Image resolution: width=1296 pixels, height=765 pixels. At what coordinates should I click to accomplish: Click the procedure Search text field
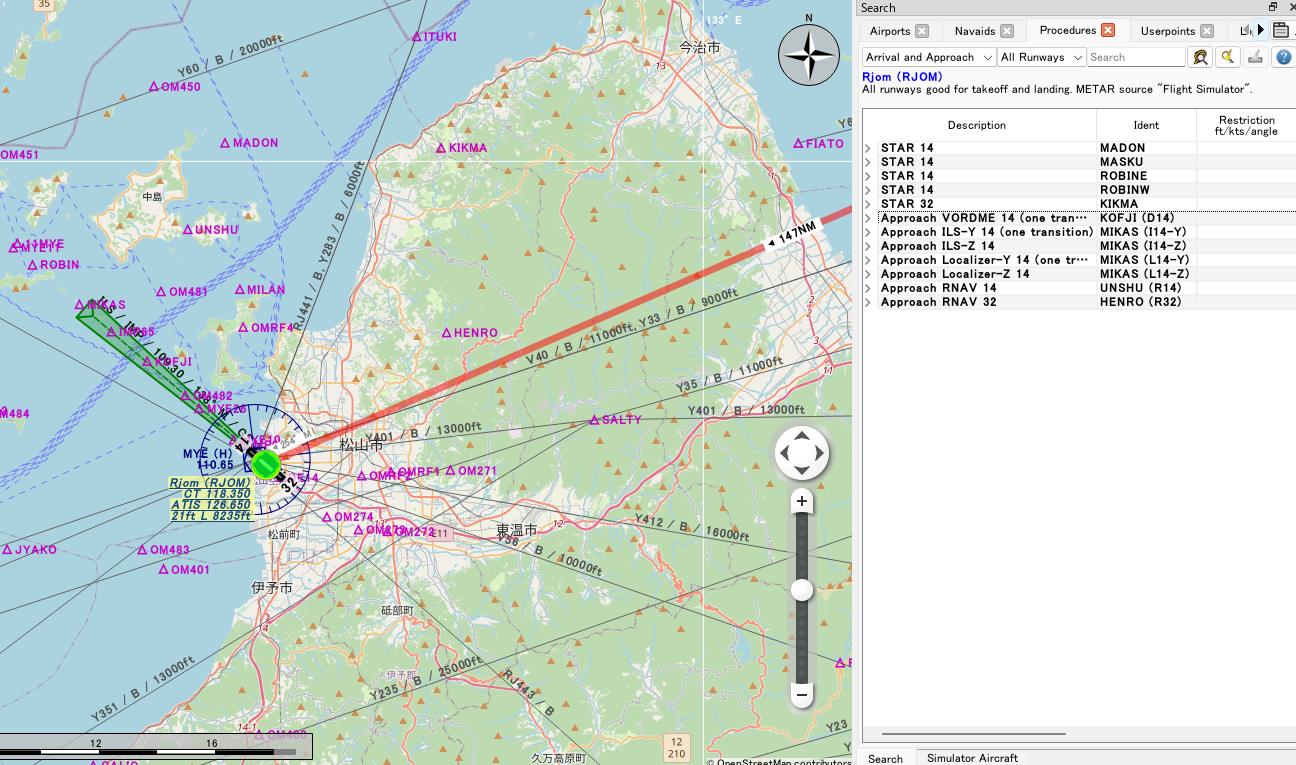click(1135, 57)
